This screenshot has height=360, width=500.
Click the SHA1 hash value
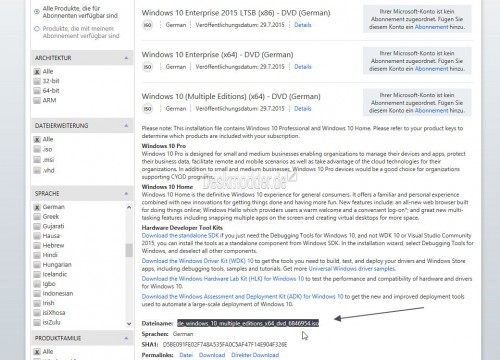(225, 345)
